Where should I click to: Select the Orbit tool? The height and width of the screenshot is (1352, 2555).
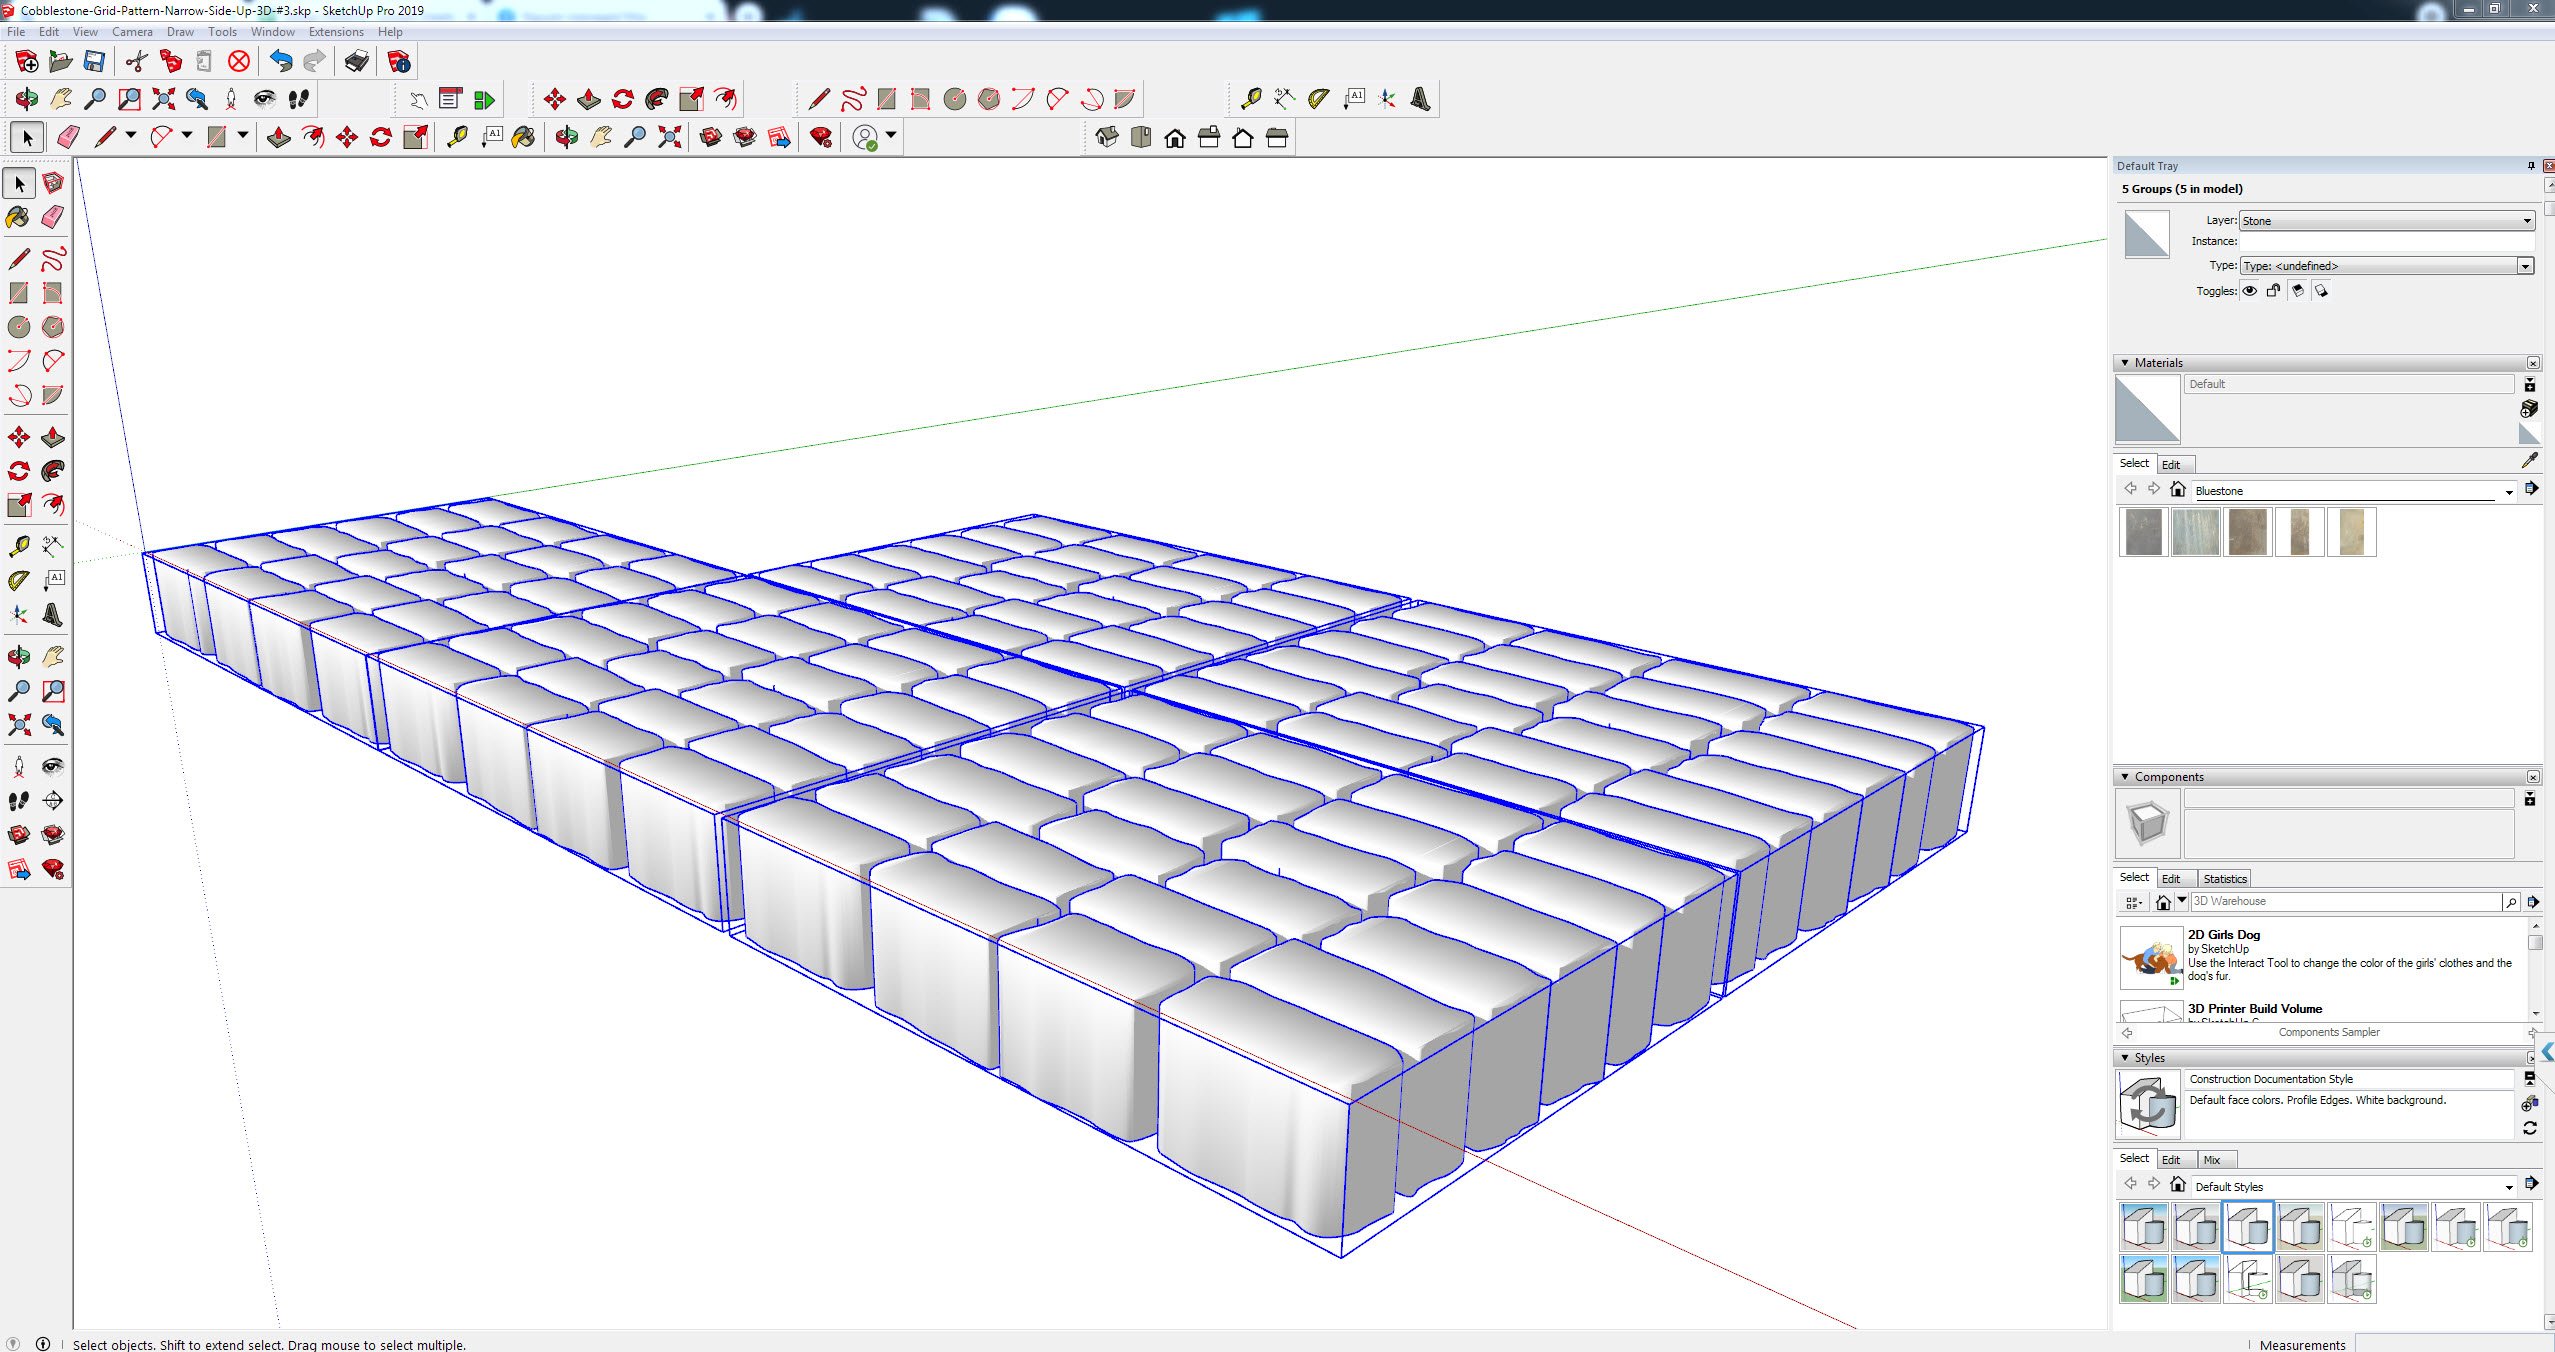(565, 137)
